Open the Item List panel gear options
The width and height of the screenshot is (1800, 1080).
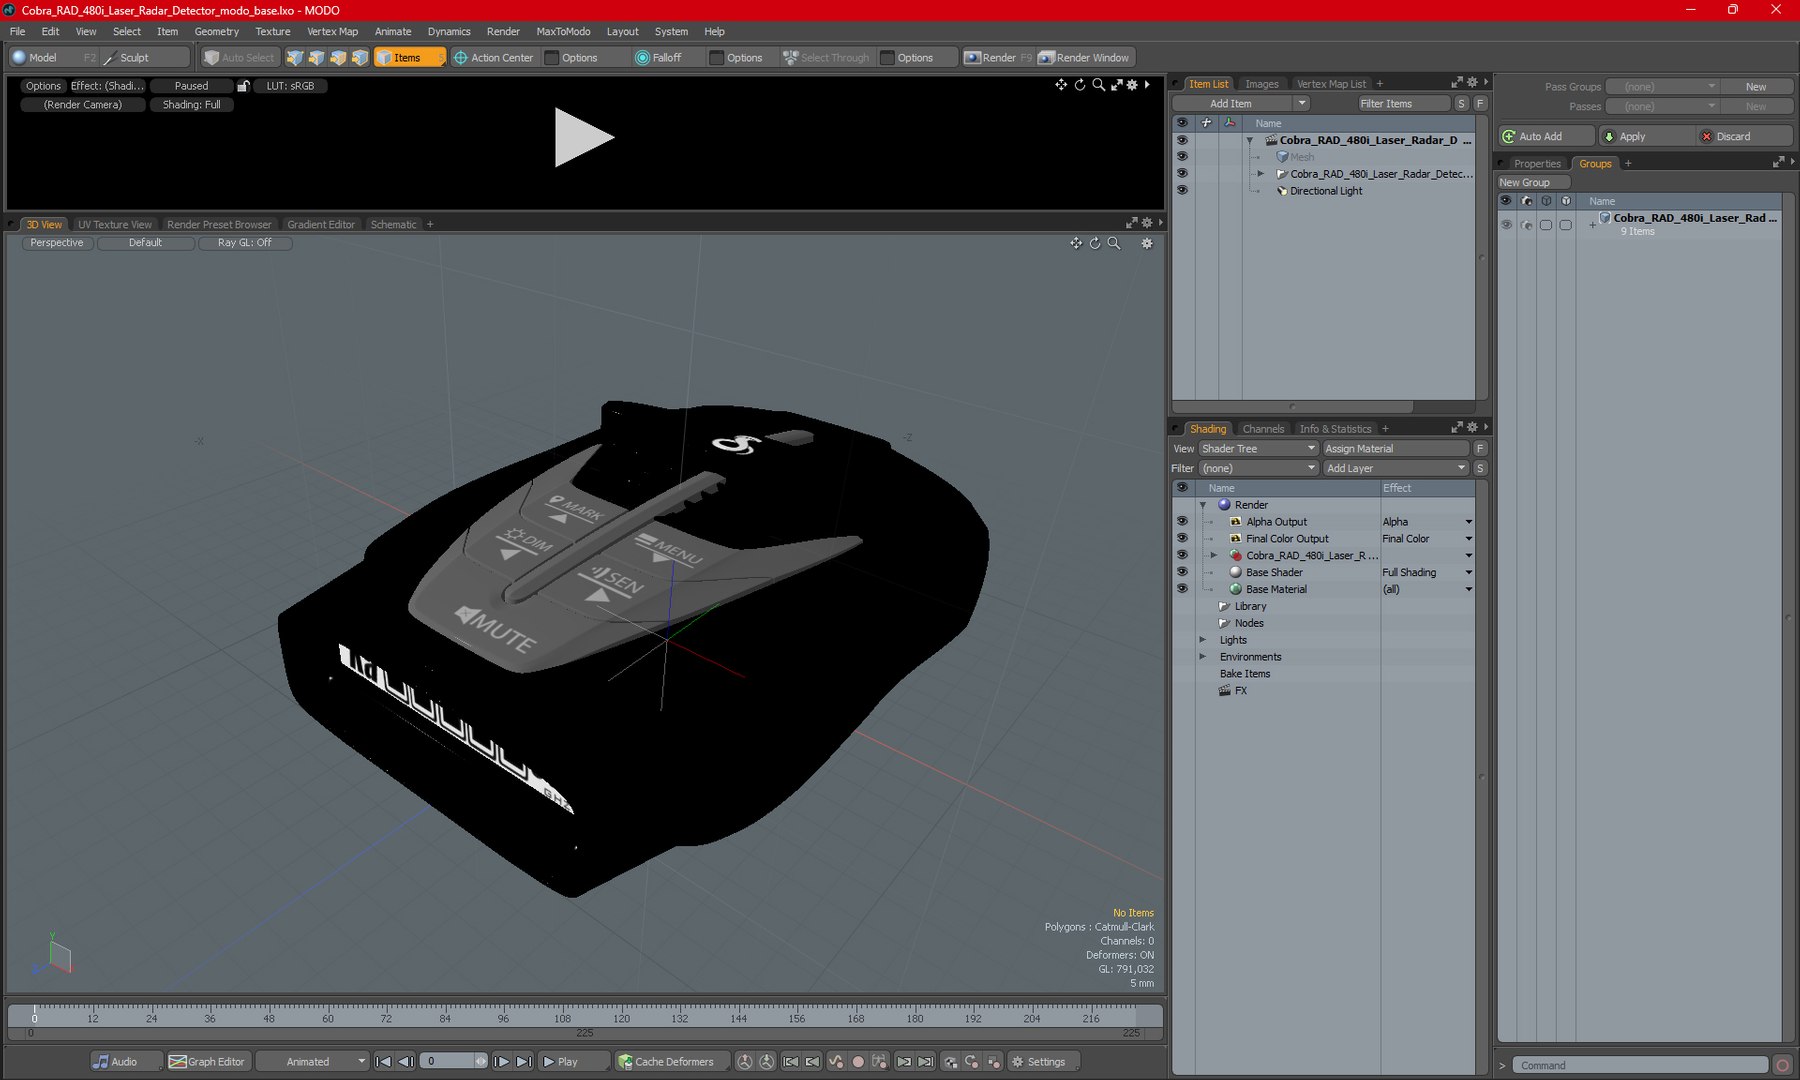(1472, 83)
